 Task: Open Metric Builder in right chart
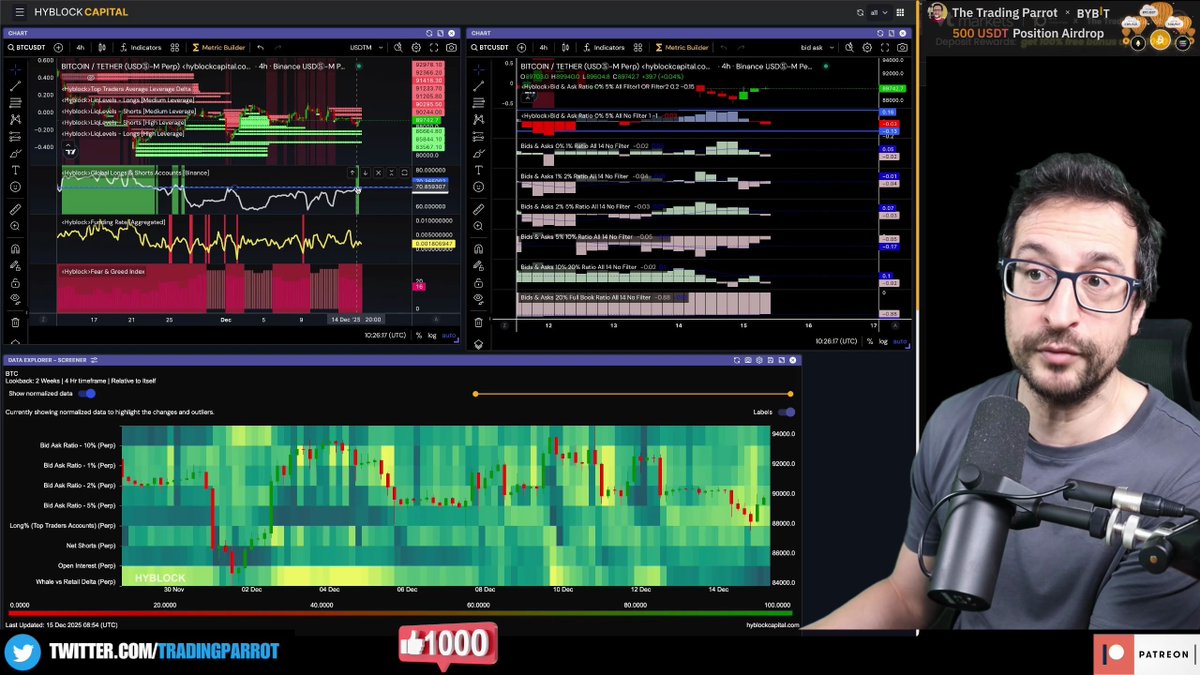[680, 47]
